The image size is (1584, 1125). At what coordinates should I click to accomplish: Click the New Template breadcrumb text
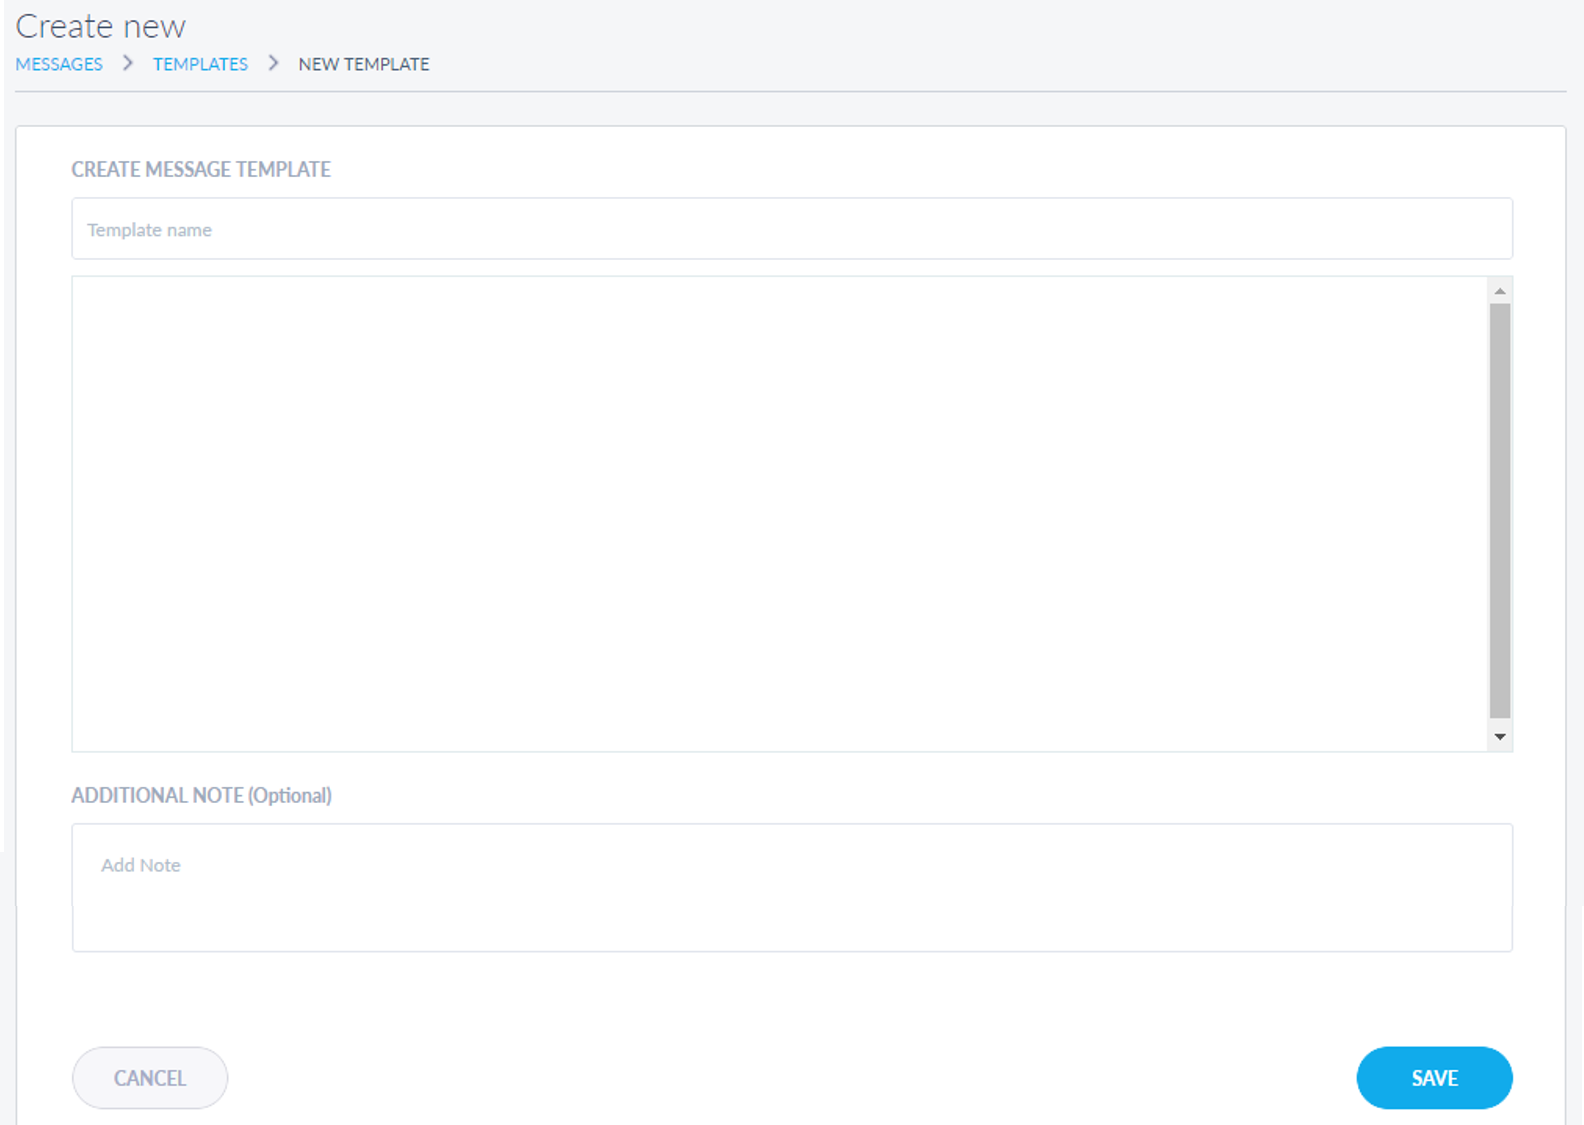point(363,64)
